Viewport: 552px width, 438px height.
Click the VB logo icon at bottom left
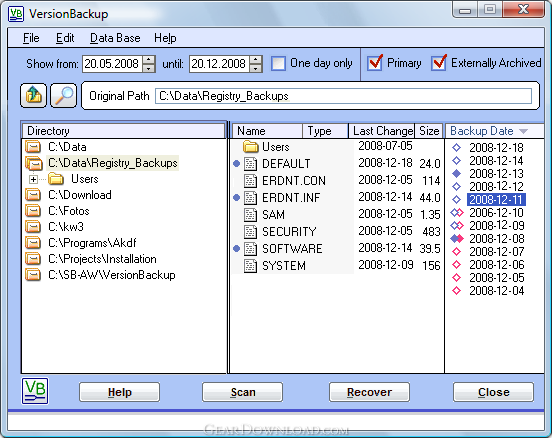(x=35, y=391)
